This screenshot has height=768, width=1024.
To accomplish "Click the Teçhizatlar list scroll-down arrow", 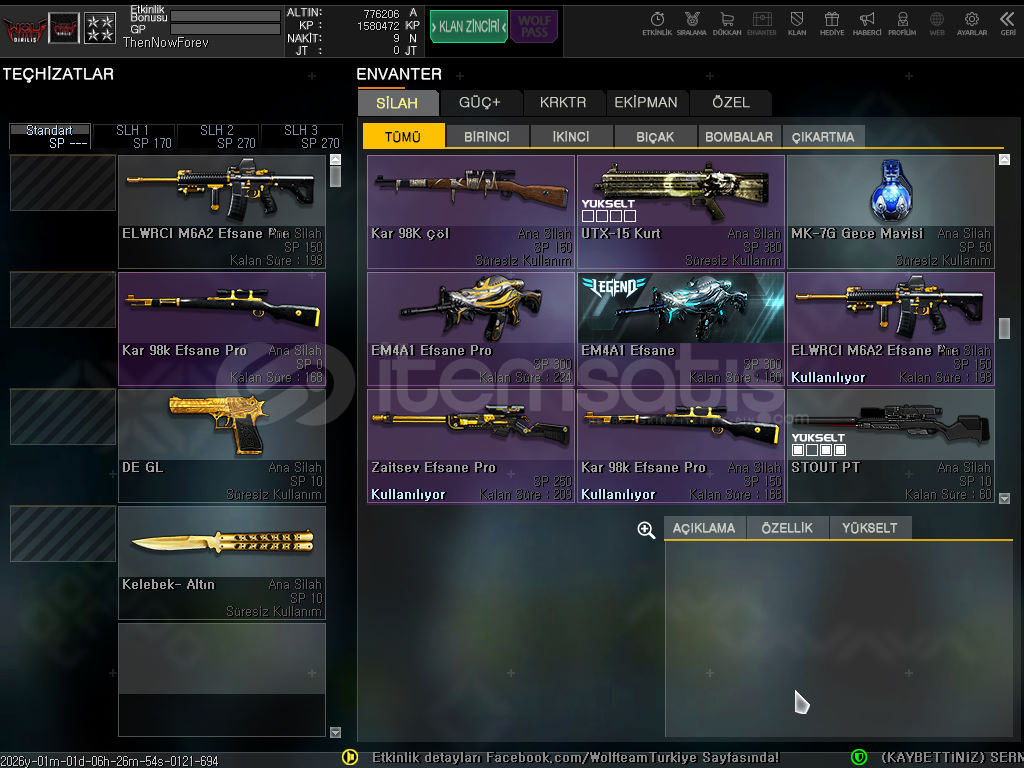I will point(336,732).
